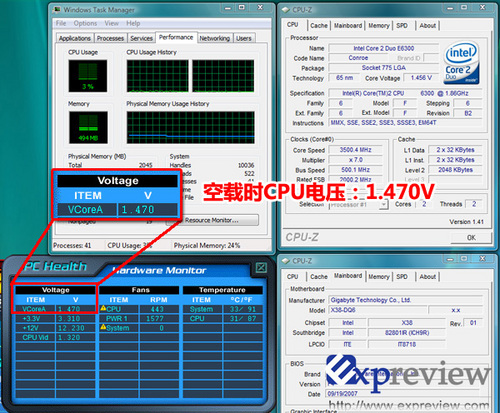The image size is (500, 413).
Task: Select the Performance tab
Action: (176, 37)
